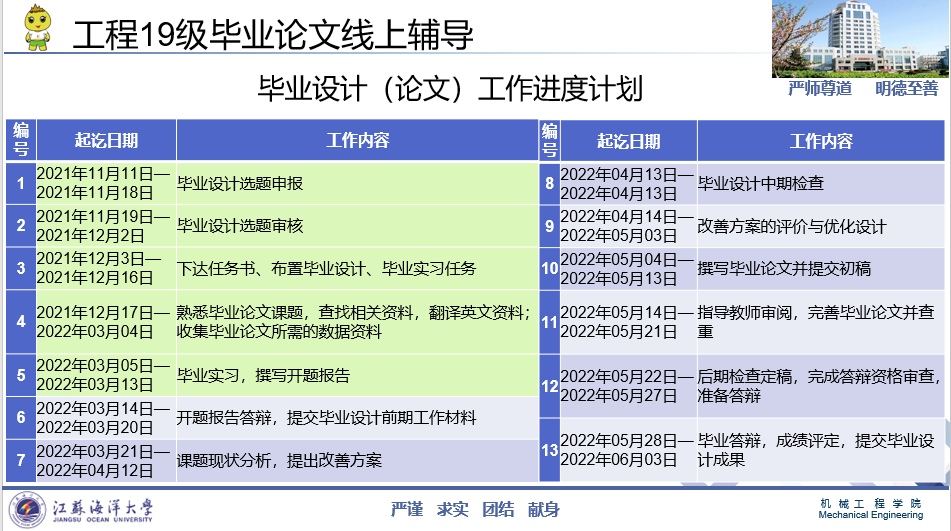This screenshot has height=531, width=951.
Task: Select the left table's 起讫日期 header
Action: tap(106, 141)
